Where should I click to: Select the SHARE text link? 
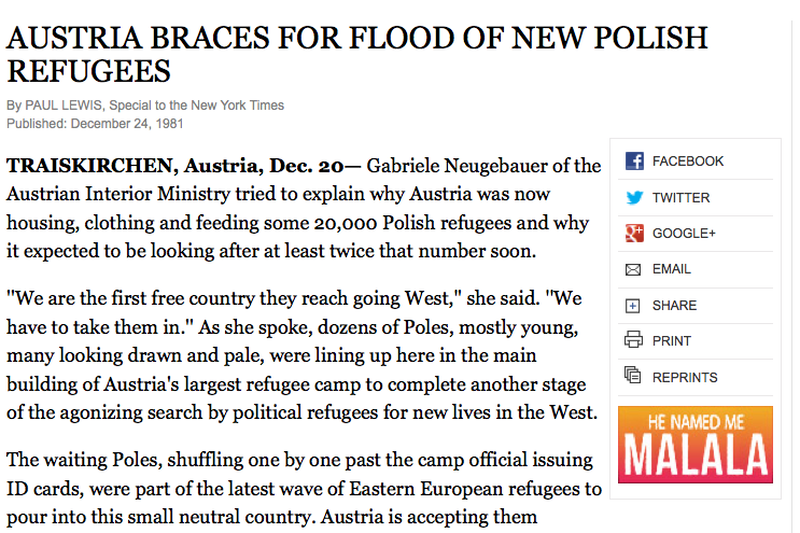point(674,305)
